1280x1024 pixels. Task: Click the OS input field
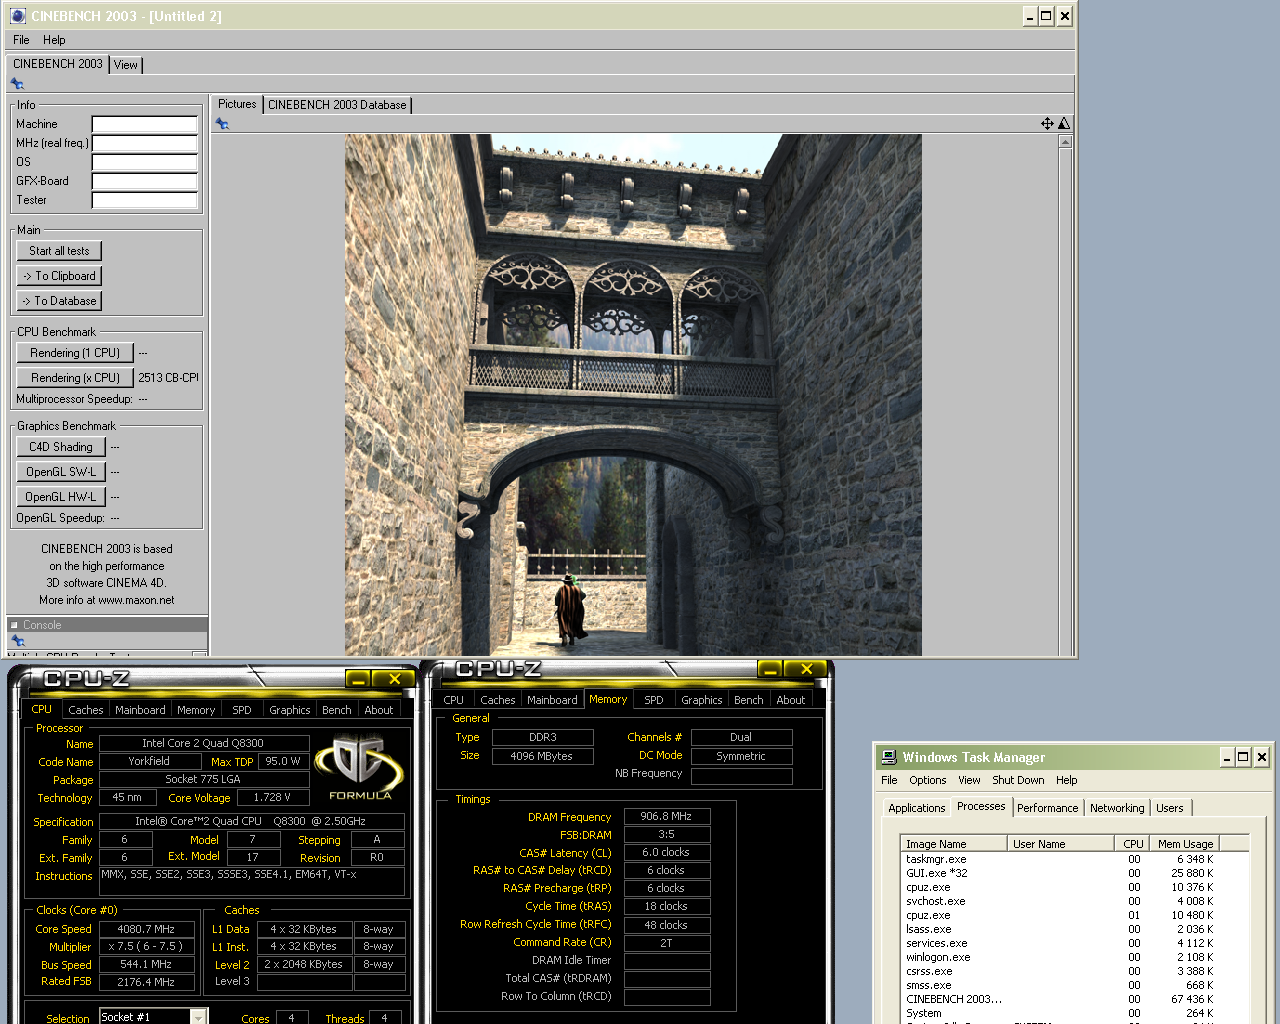click(145, 162)
